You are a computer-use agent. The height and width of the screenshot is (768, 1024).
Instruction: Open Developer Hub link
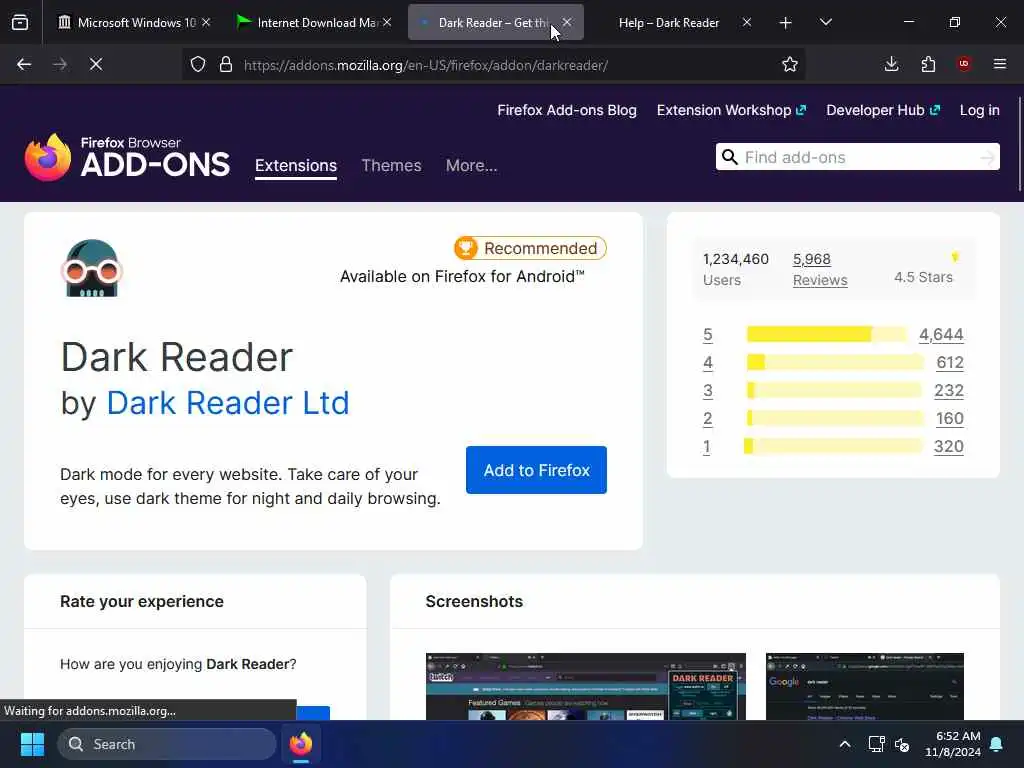pyautogui.click(x=883, y=110)
